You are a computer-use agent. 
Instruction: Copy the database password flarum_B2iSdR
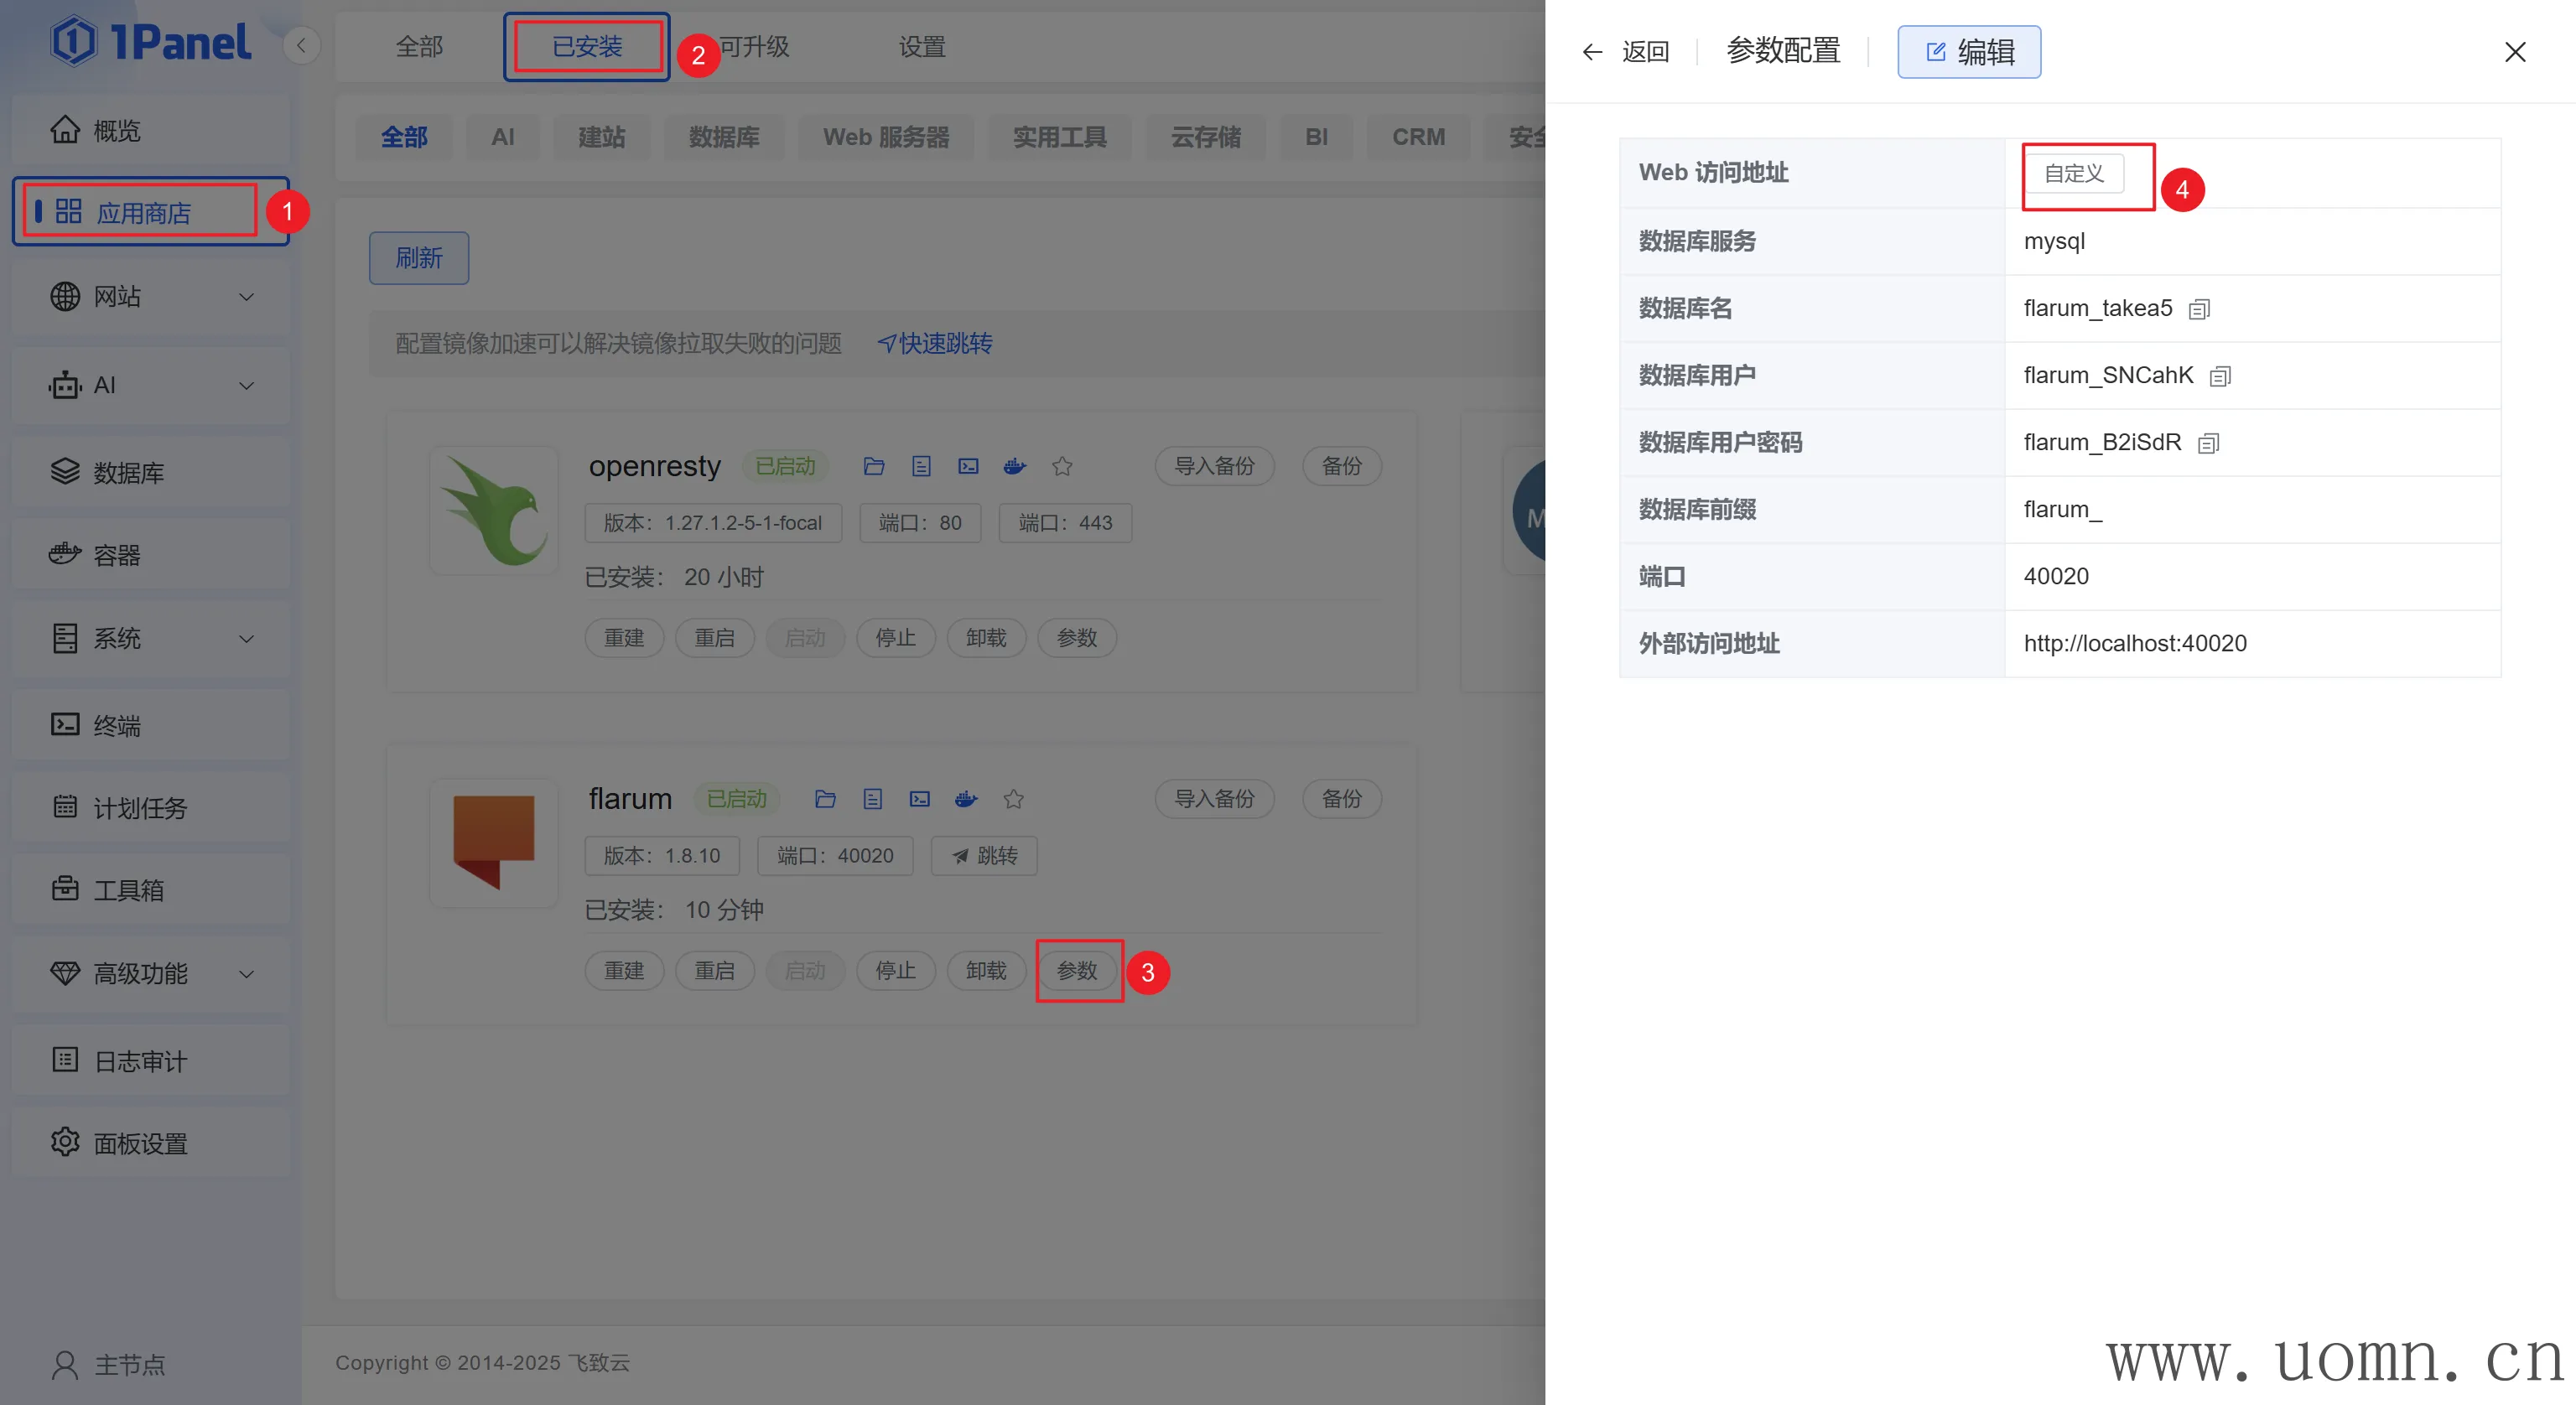tap(2208, 444)
